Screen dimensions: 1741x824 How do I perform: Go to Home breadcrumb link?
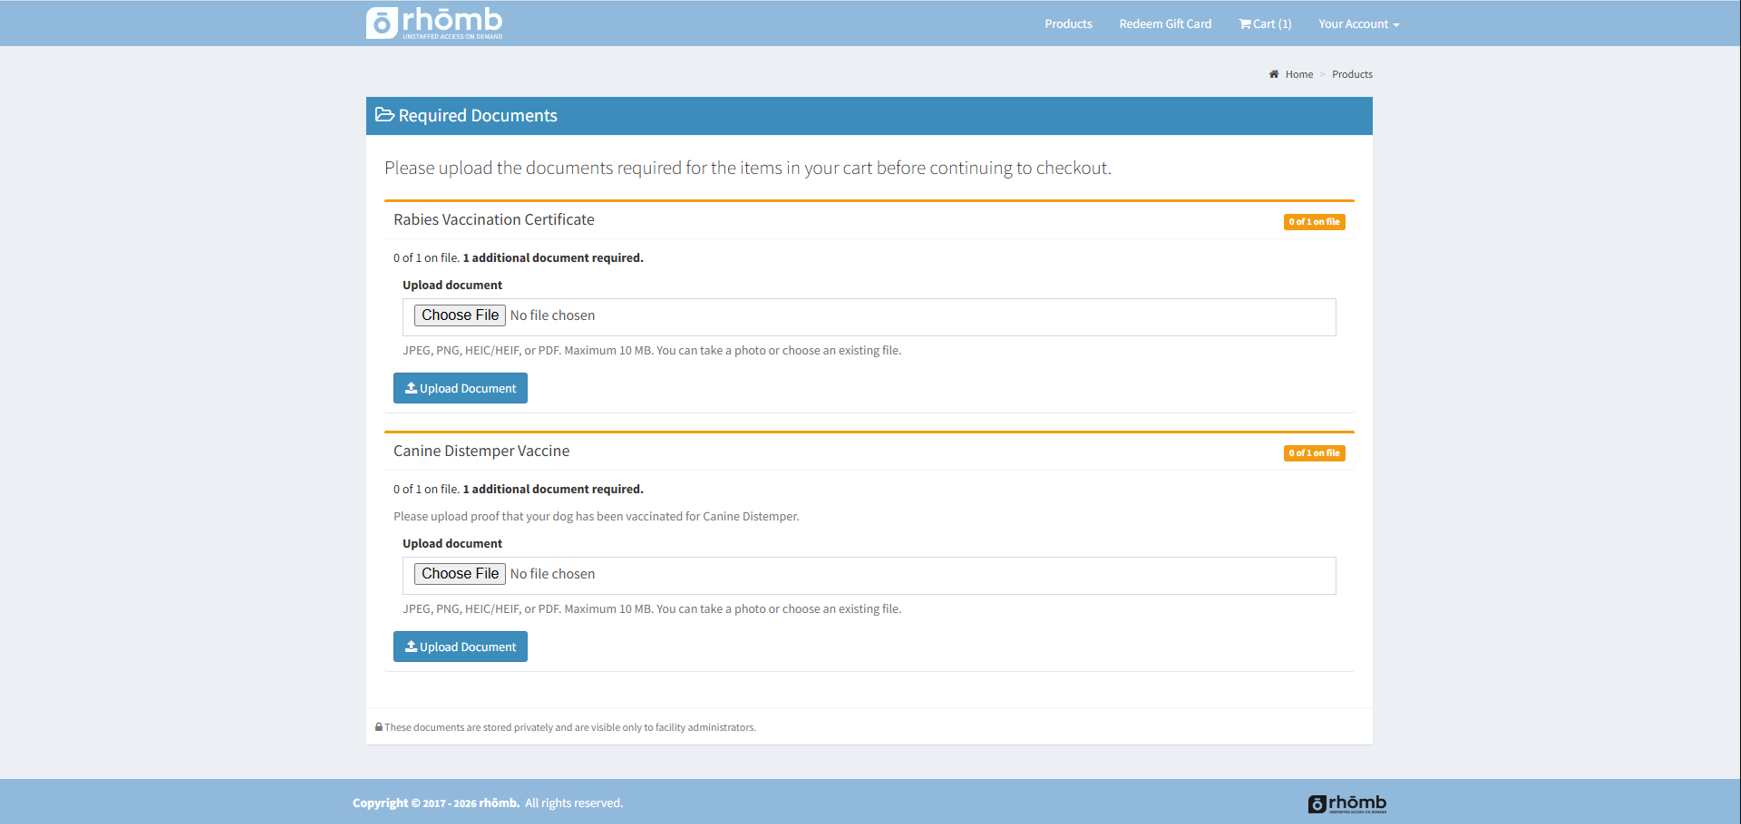tap(1299, 74)
